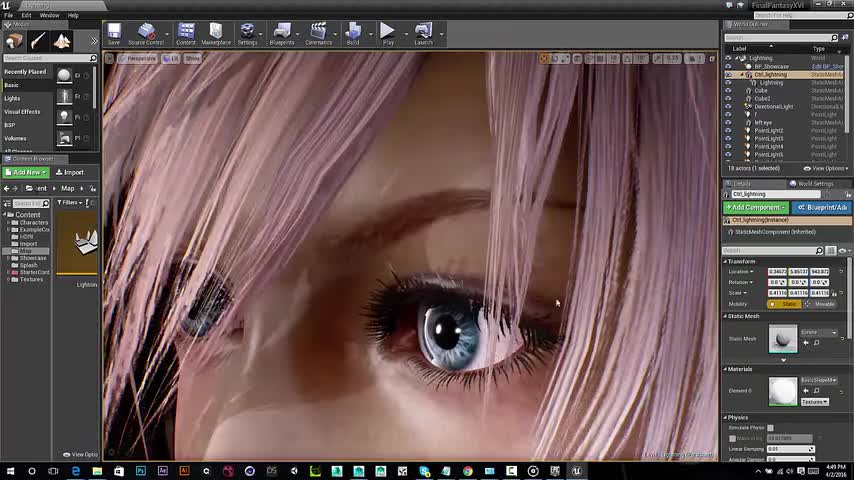Open the Play options dropdown arrow
The height and width of the screenshot is (480, 854).
[x=406, y=34]
